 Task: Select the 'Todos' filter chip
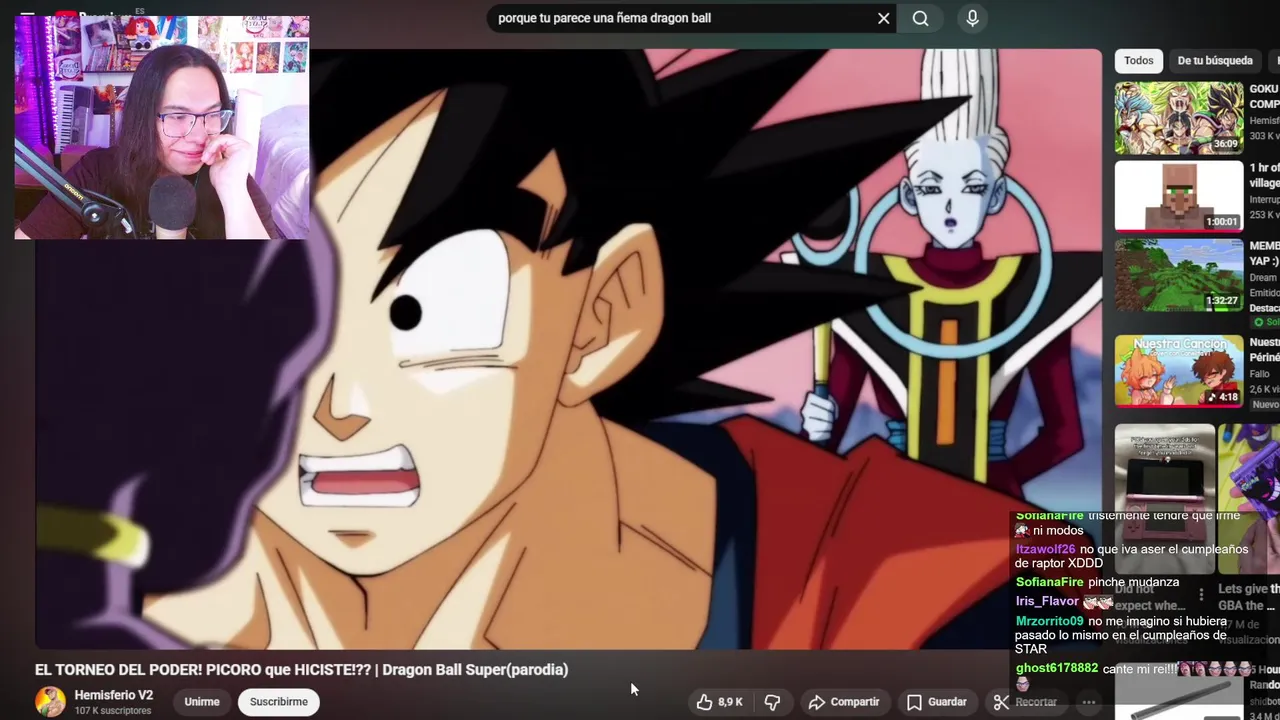pos(1138,61)
